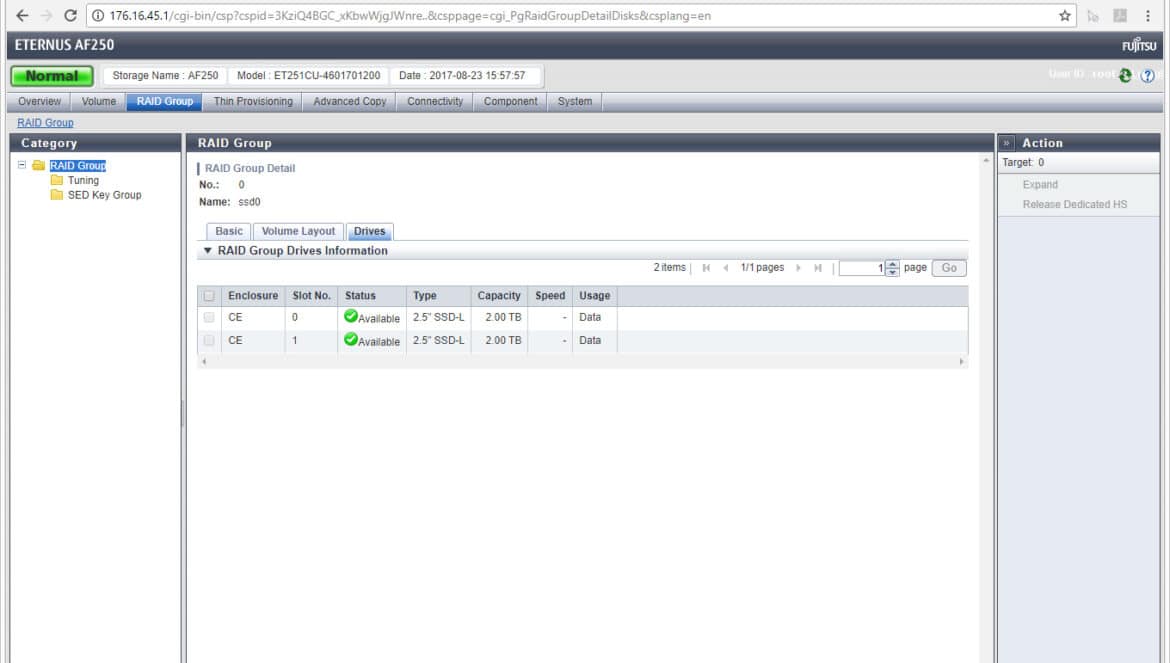Click the Storage Name : AF250 field

tap(166, 75)
